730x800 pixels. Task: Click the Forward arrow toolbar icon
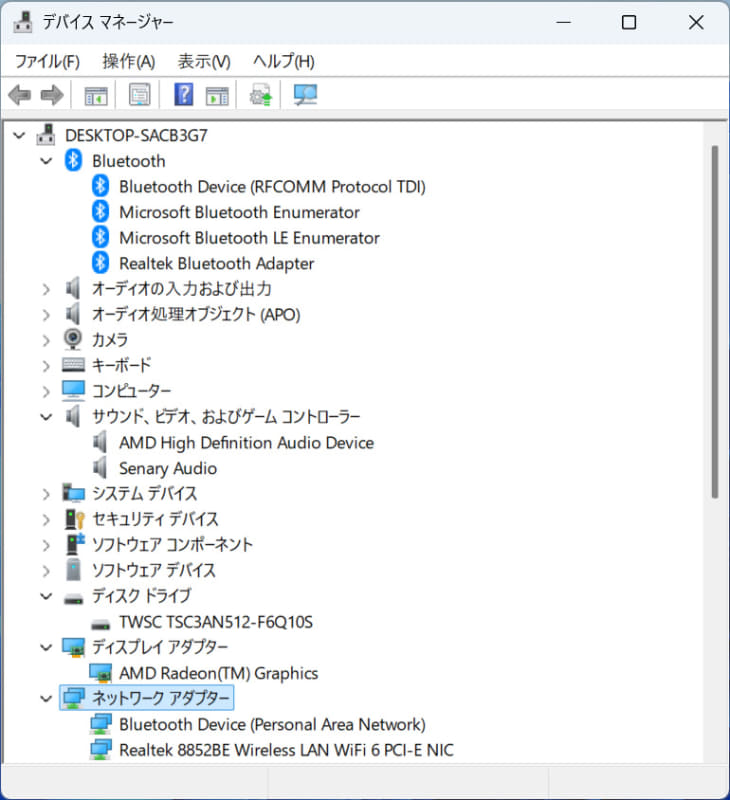tap(52, 95)
